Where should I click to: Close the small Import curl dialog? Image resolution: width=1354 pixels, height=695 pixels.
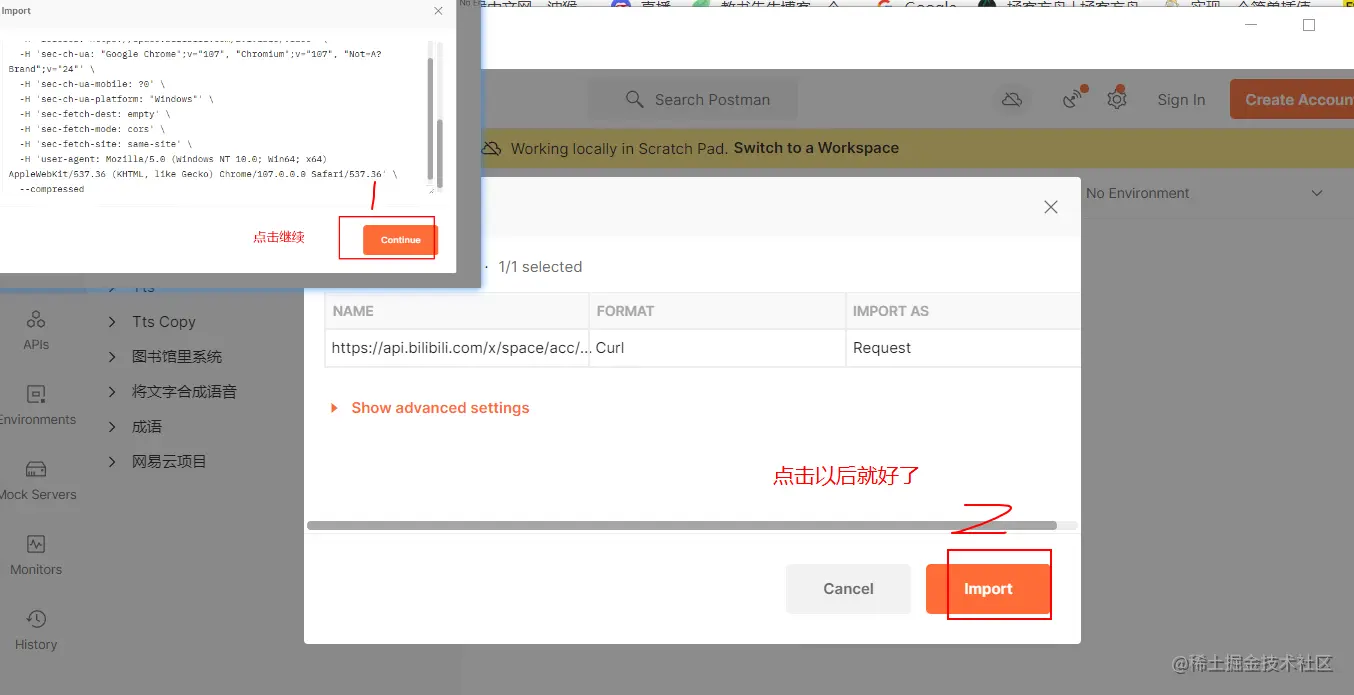click(x=438, y=11)
